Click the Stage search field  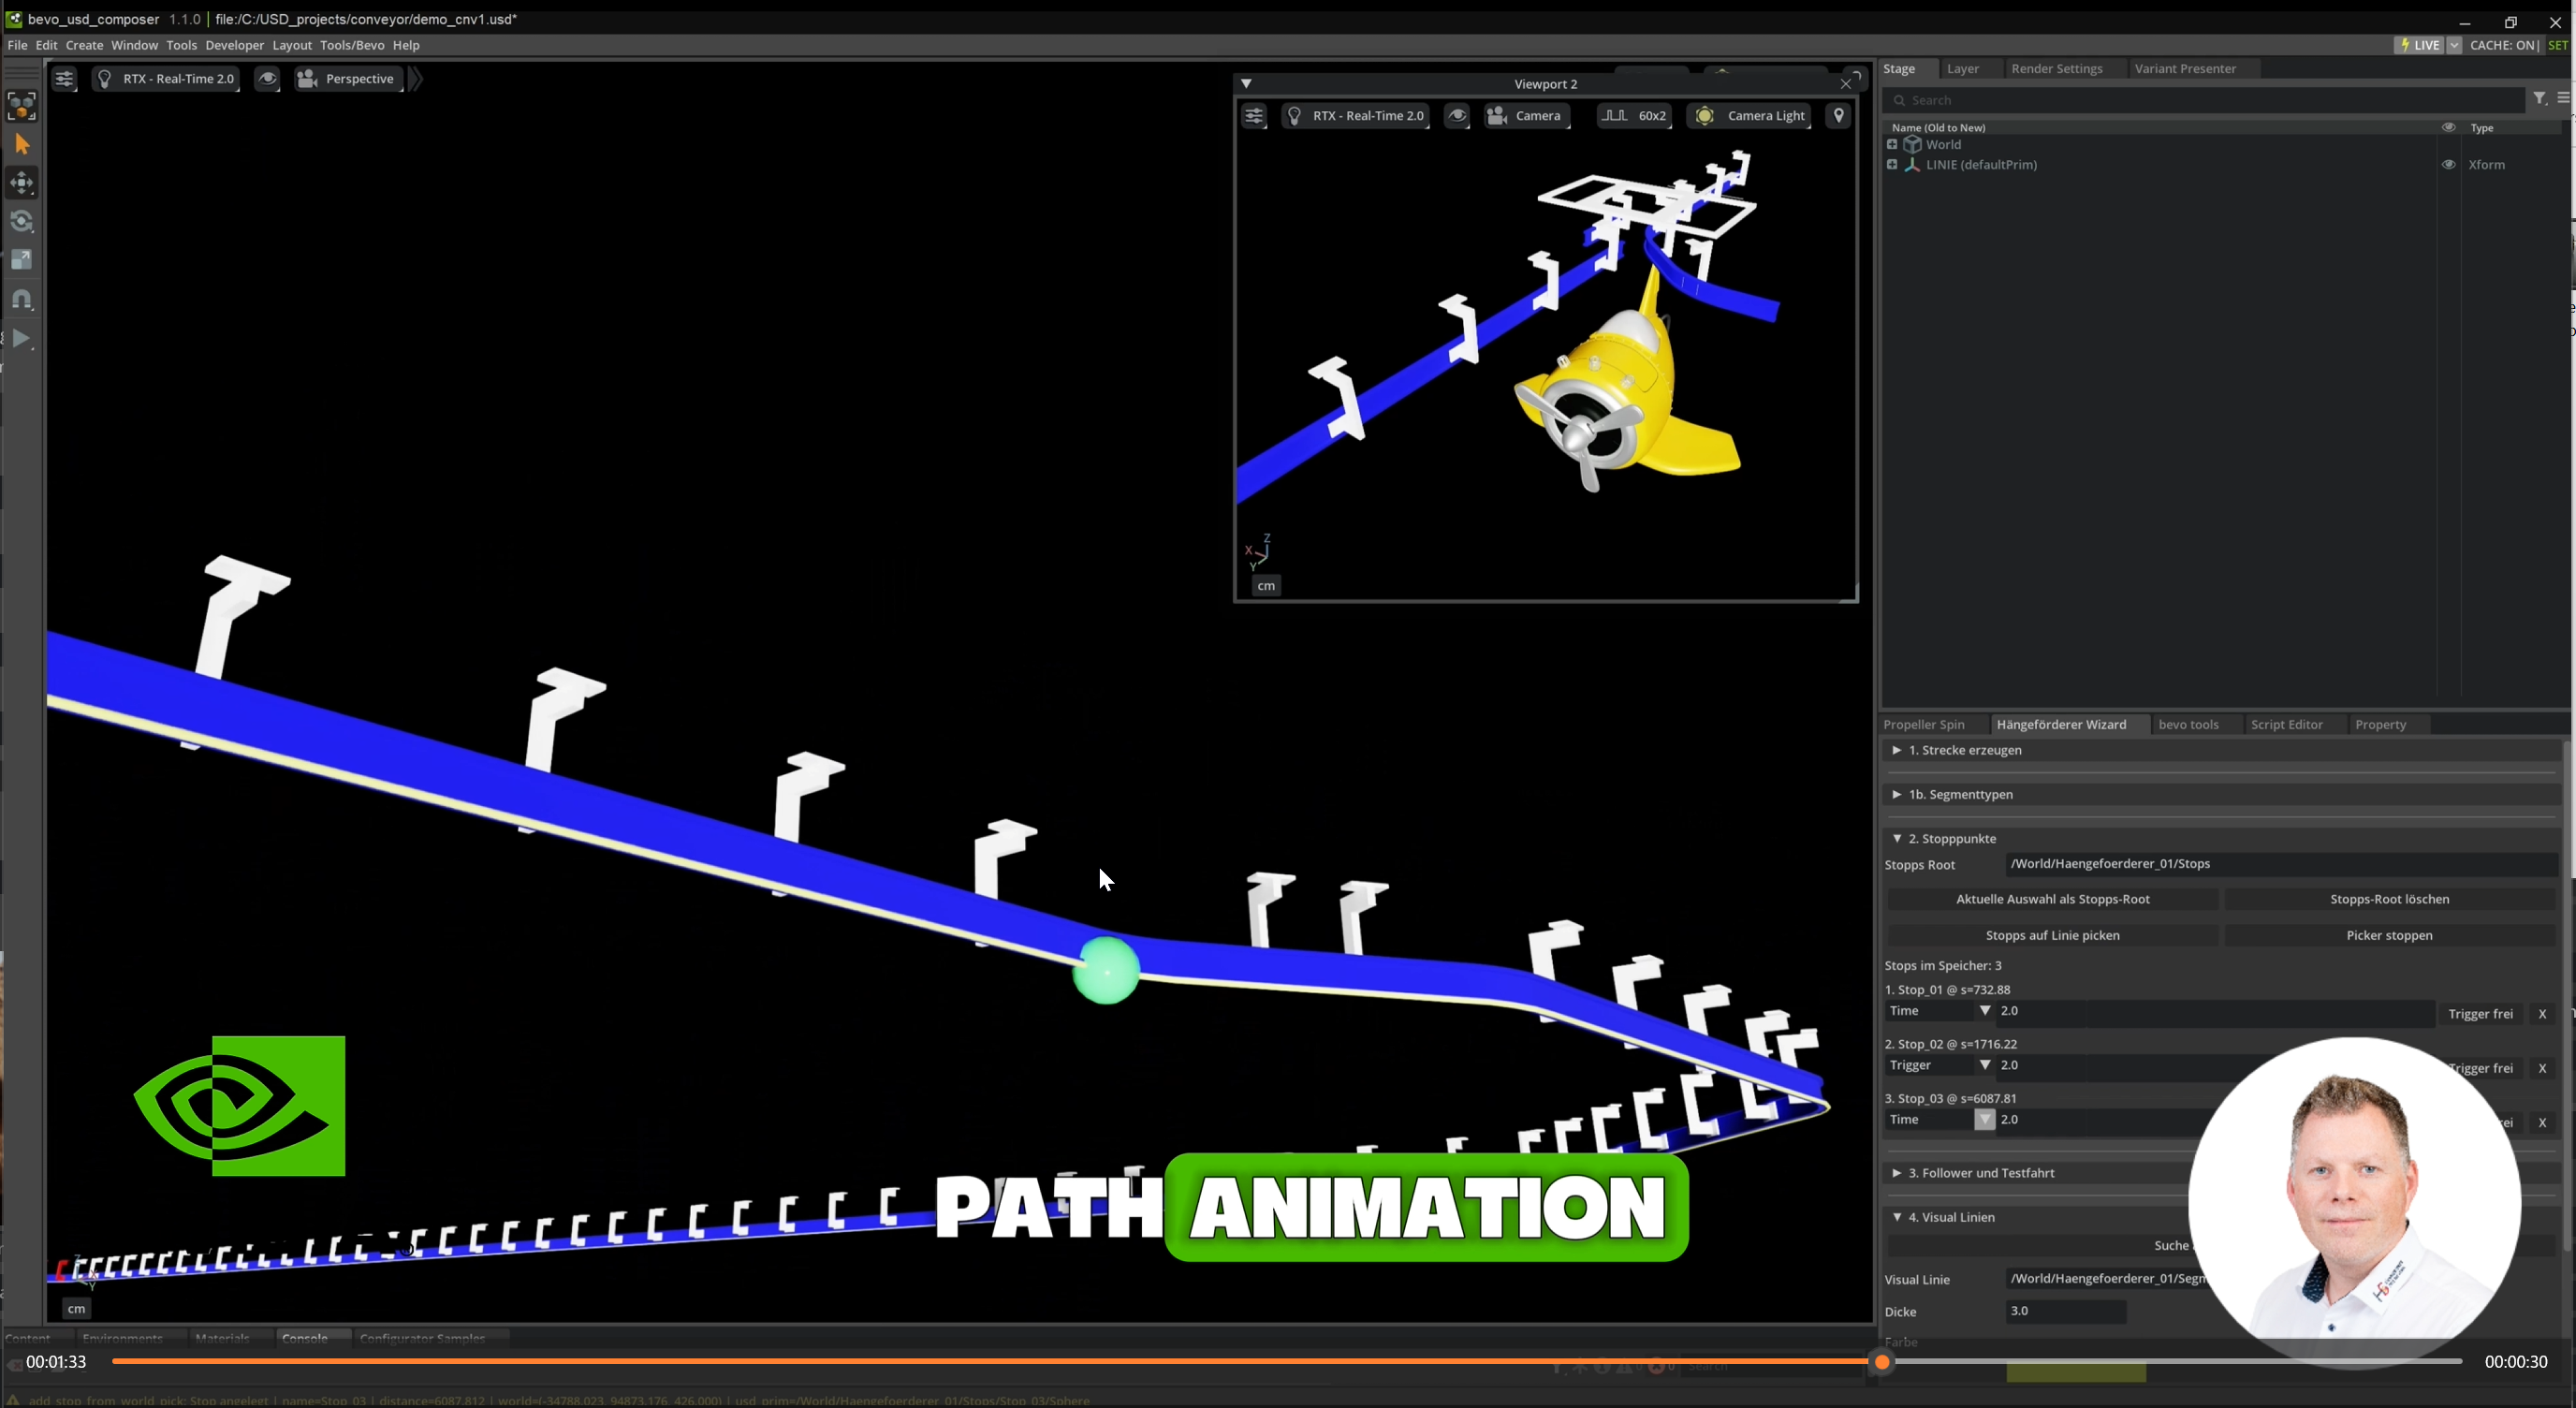(2203, 100)
